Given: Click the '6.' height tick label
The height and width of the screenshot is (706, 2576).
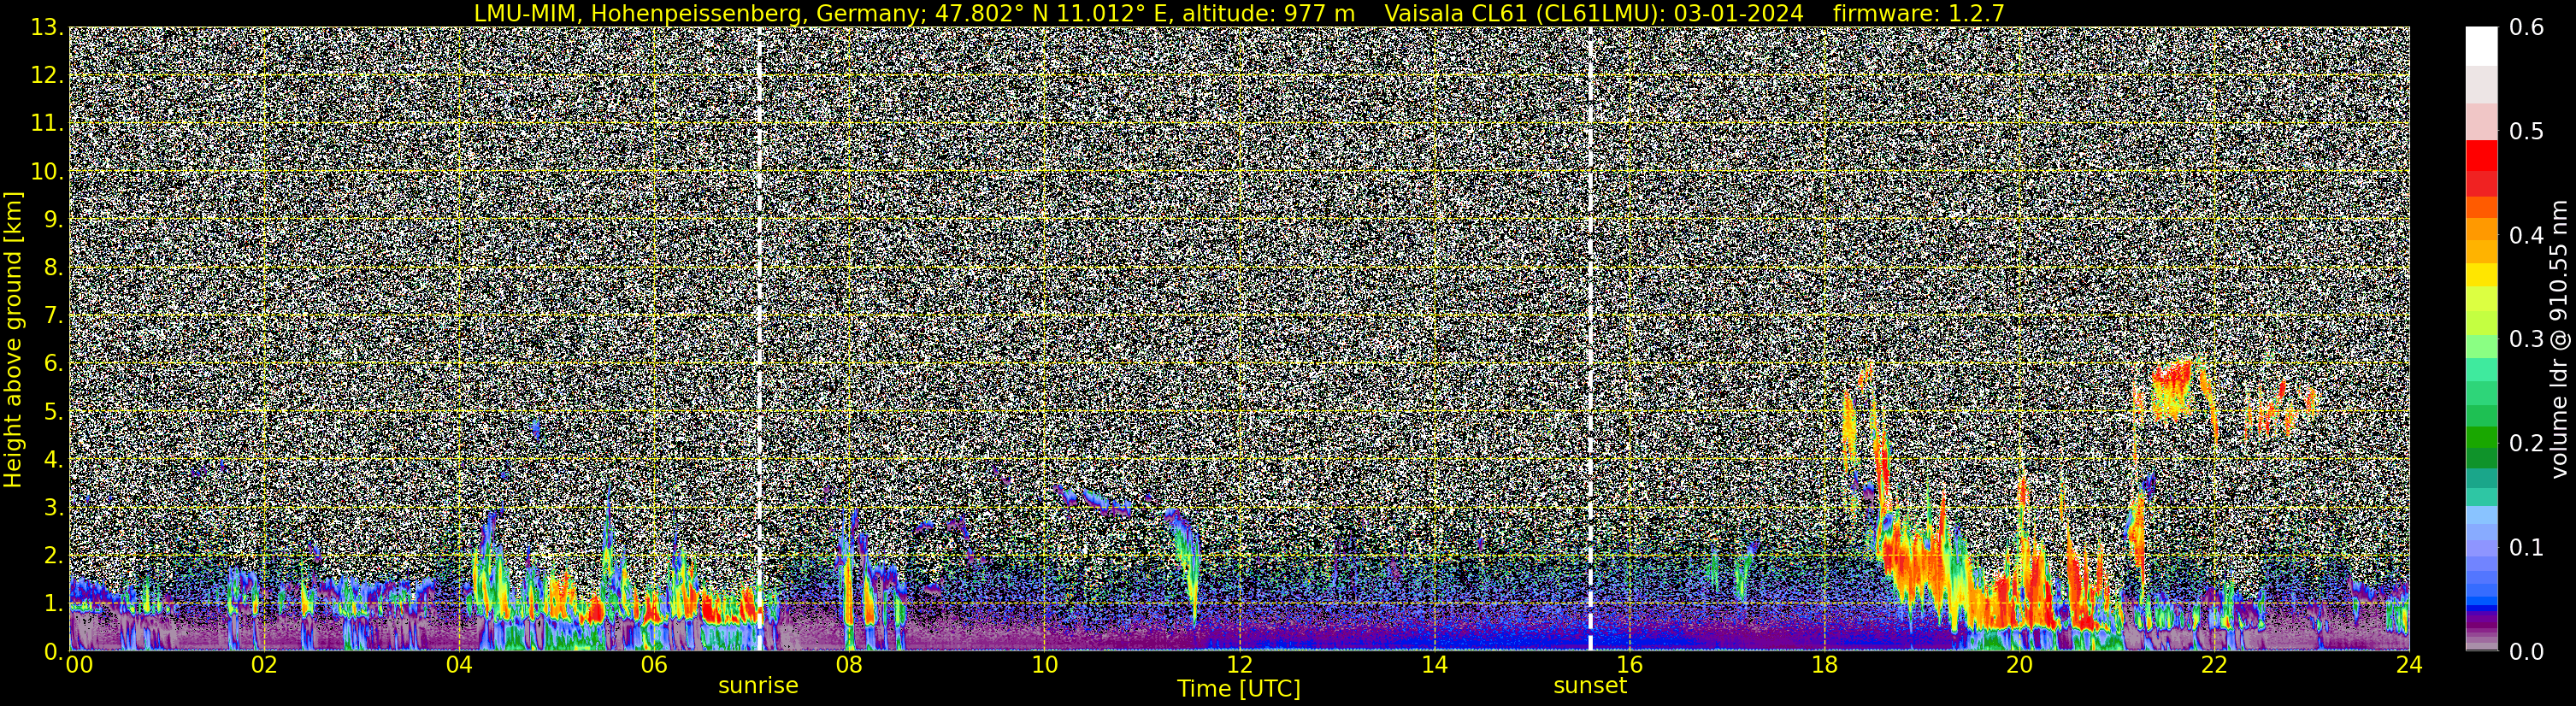Looking at the screenshot, I should pyautogui.click(x=53, y=364).
